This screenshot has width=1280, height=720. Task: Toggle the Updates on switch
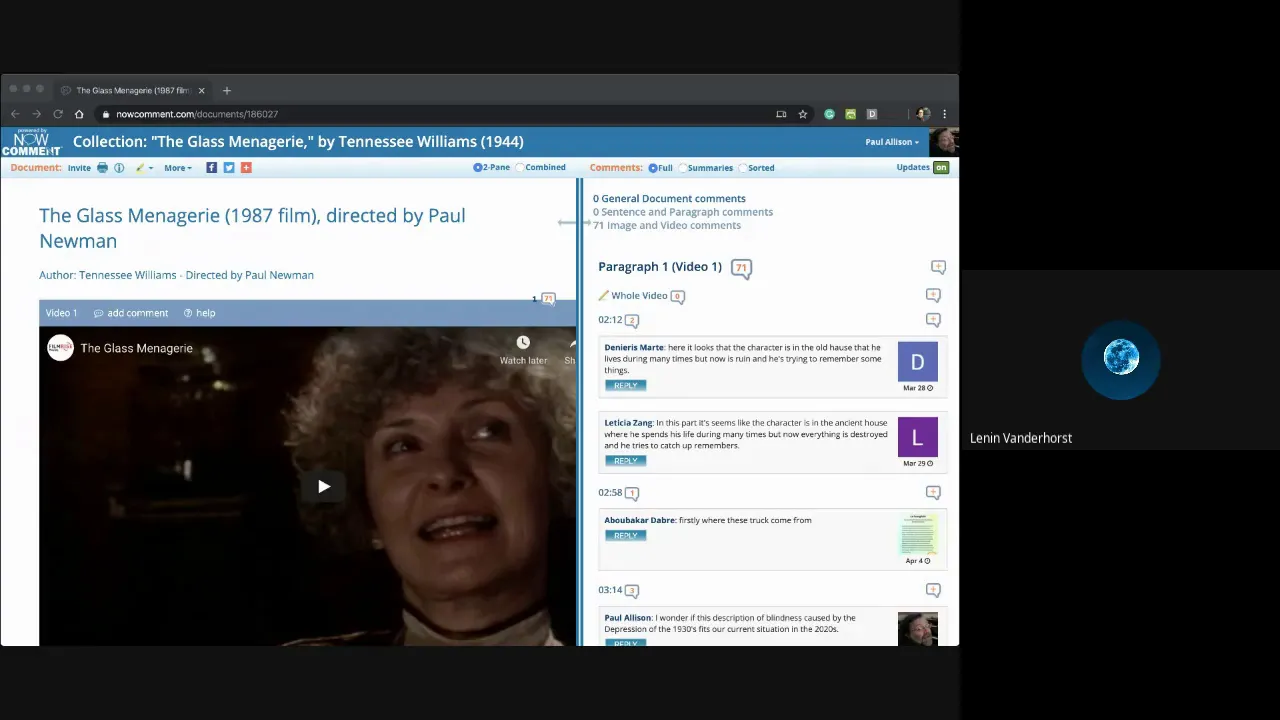(941, 168)
